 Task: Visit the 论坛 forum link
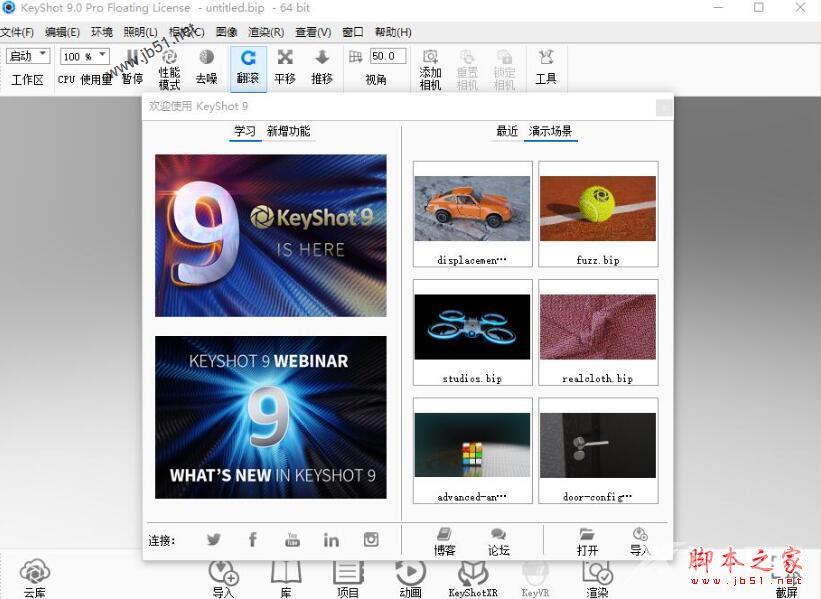(x=497, y=540)
